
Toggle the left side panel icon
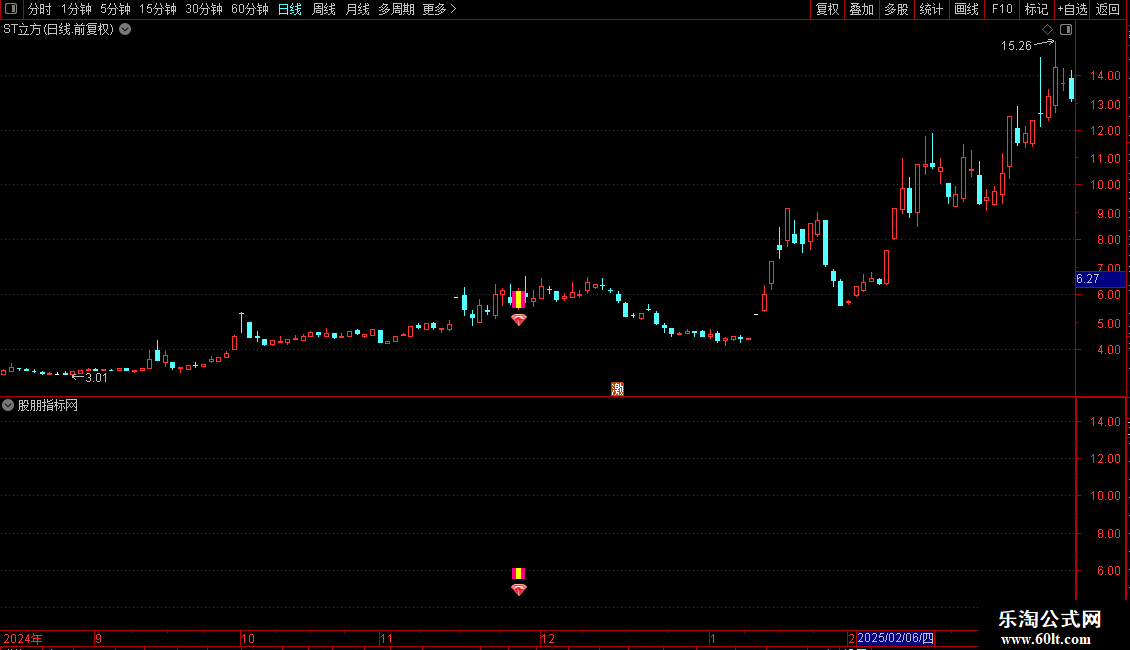pyautogui.click(x=11, y=9)
